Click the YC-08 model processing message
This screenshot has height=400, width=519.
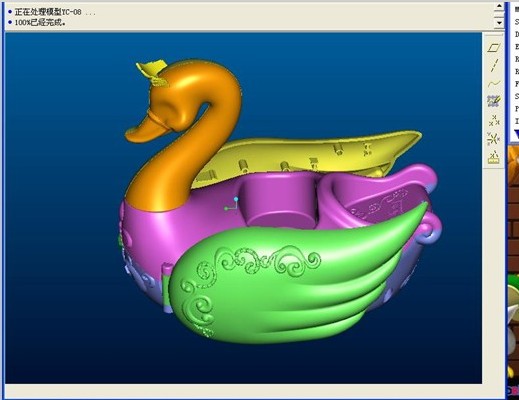(x=52, y=12)
